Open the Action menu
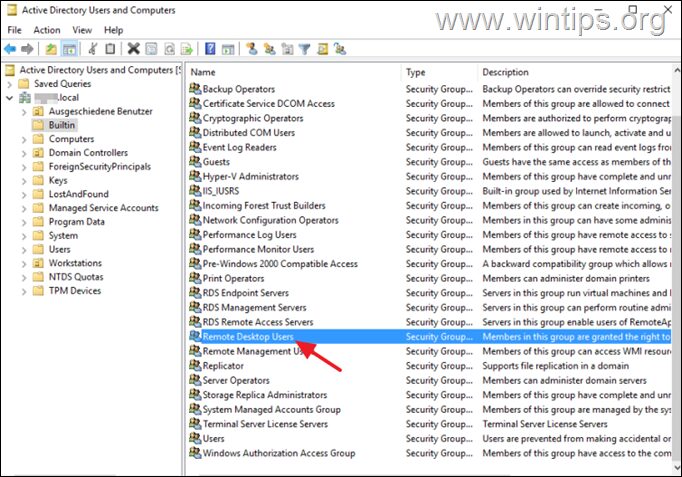This screenshot has height=477, width=682. pos(47,30)
